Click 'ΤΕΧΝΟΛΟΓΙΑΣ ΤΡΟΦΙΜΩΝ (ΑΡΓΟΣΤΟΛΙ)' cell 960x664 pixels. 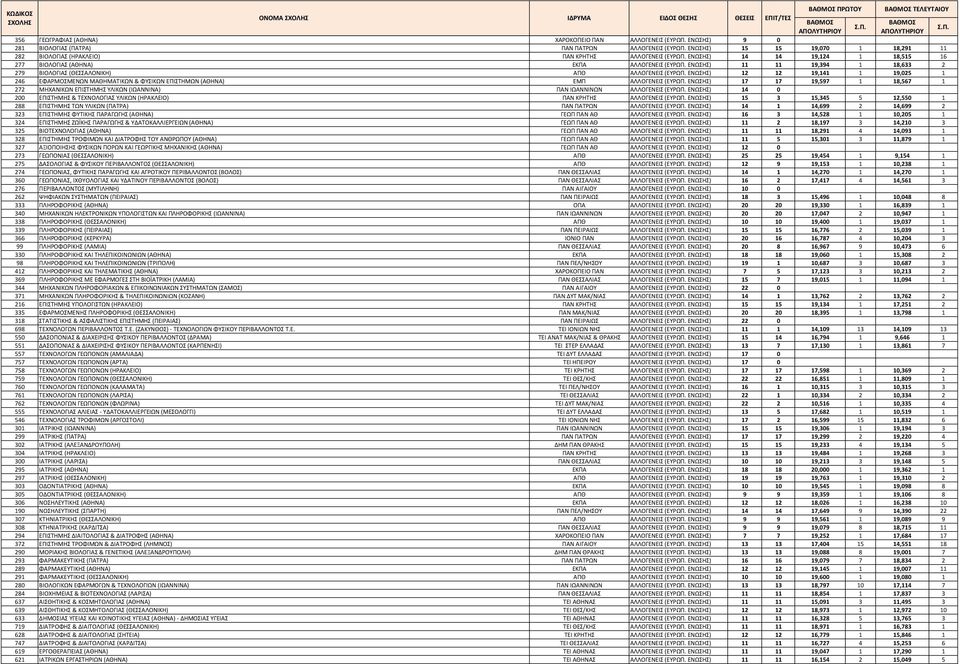pyautogui.click(x=283, y=420)
